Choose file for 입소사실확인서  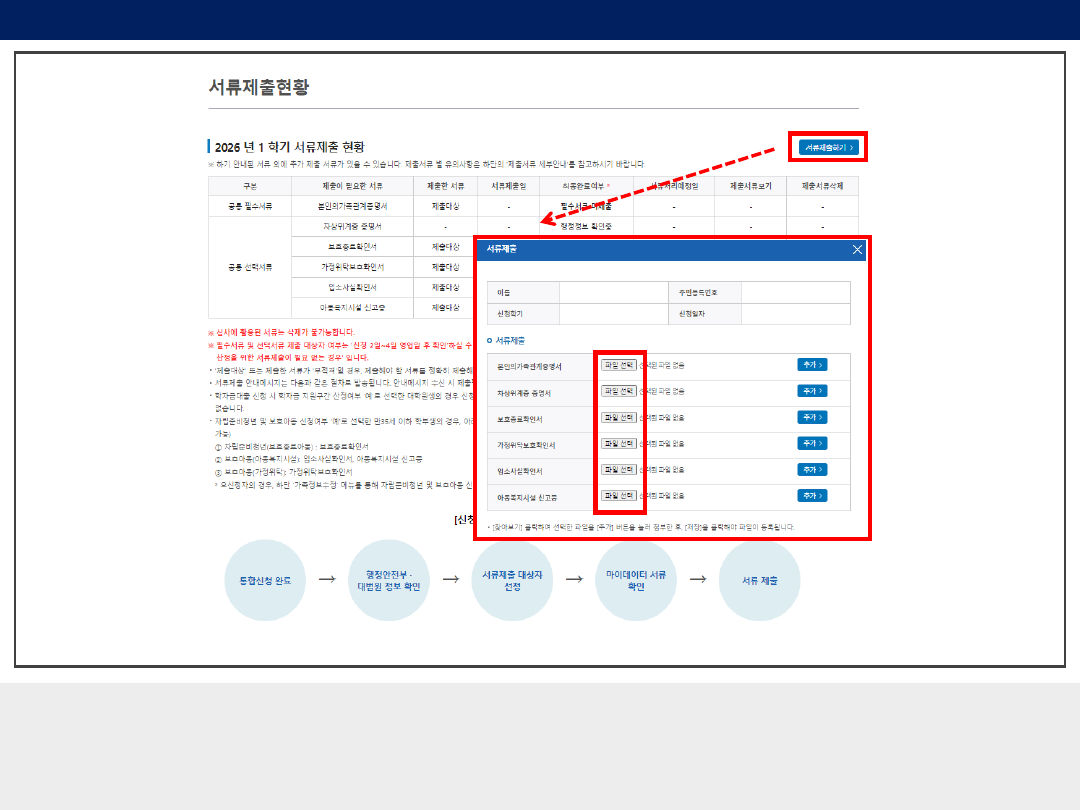click(618, 469)
